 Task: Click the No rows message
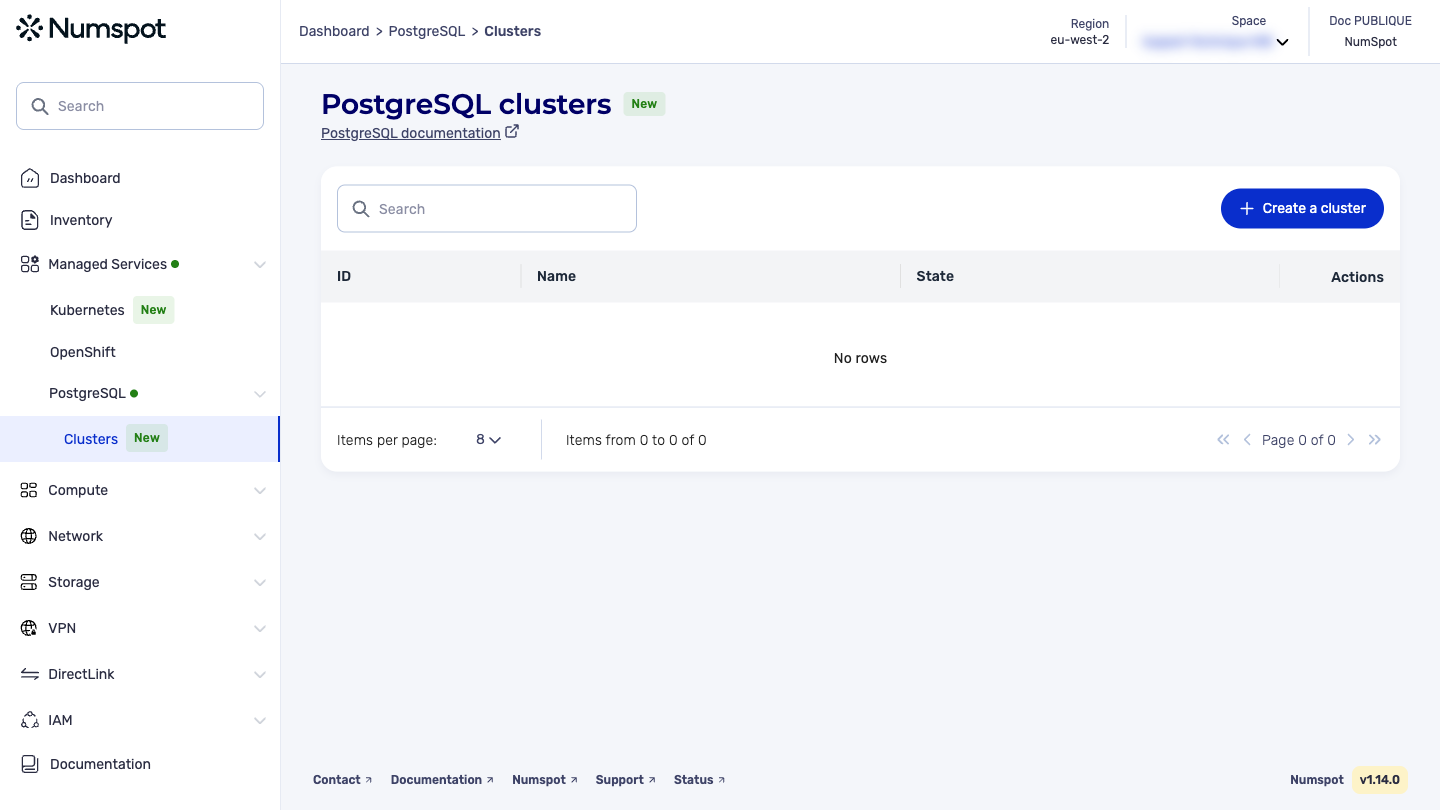pyautogui.click(x=860, y=358)
